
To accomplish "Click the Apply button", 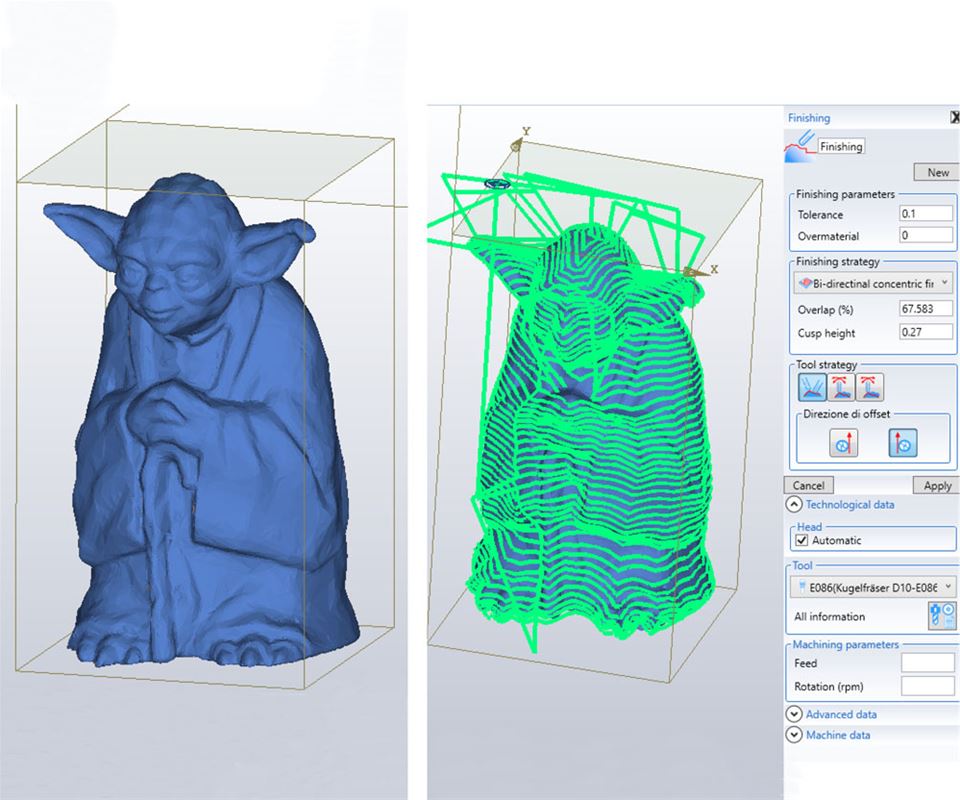I will pos(936,485).
